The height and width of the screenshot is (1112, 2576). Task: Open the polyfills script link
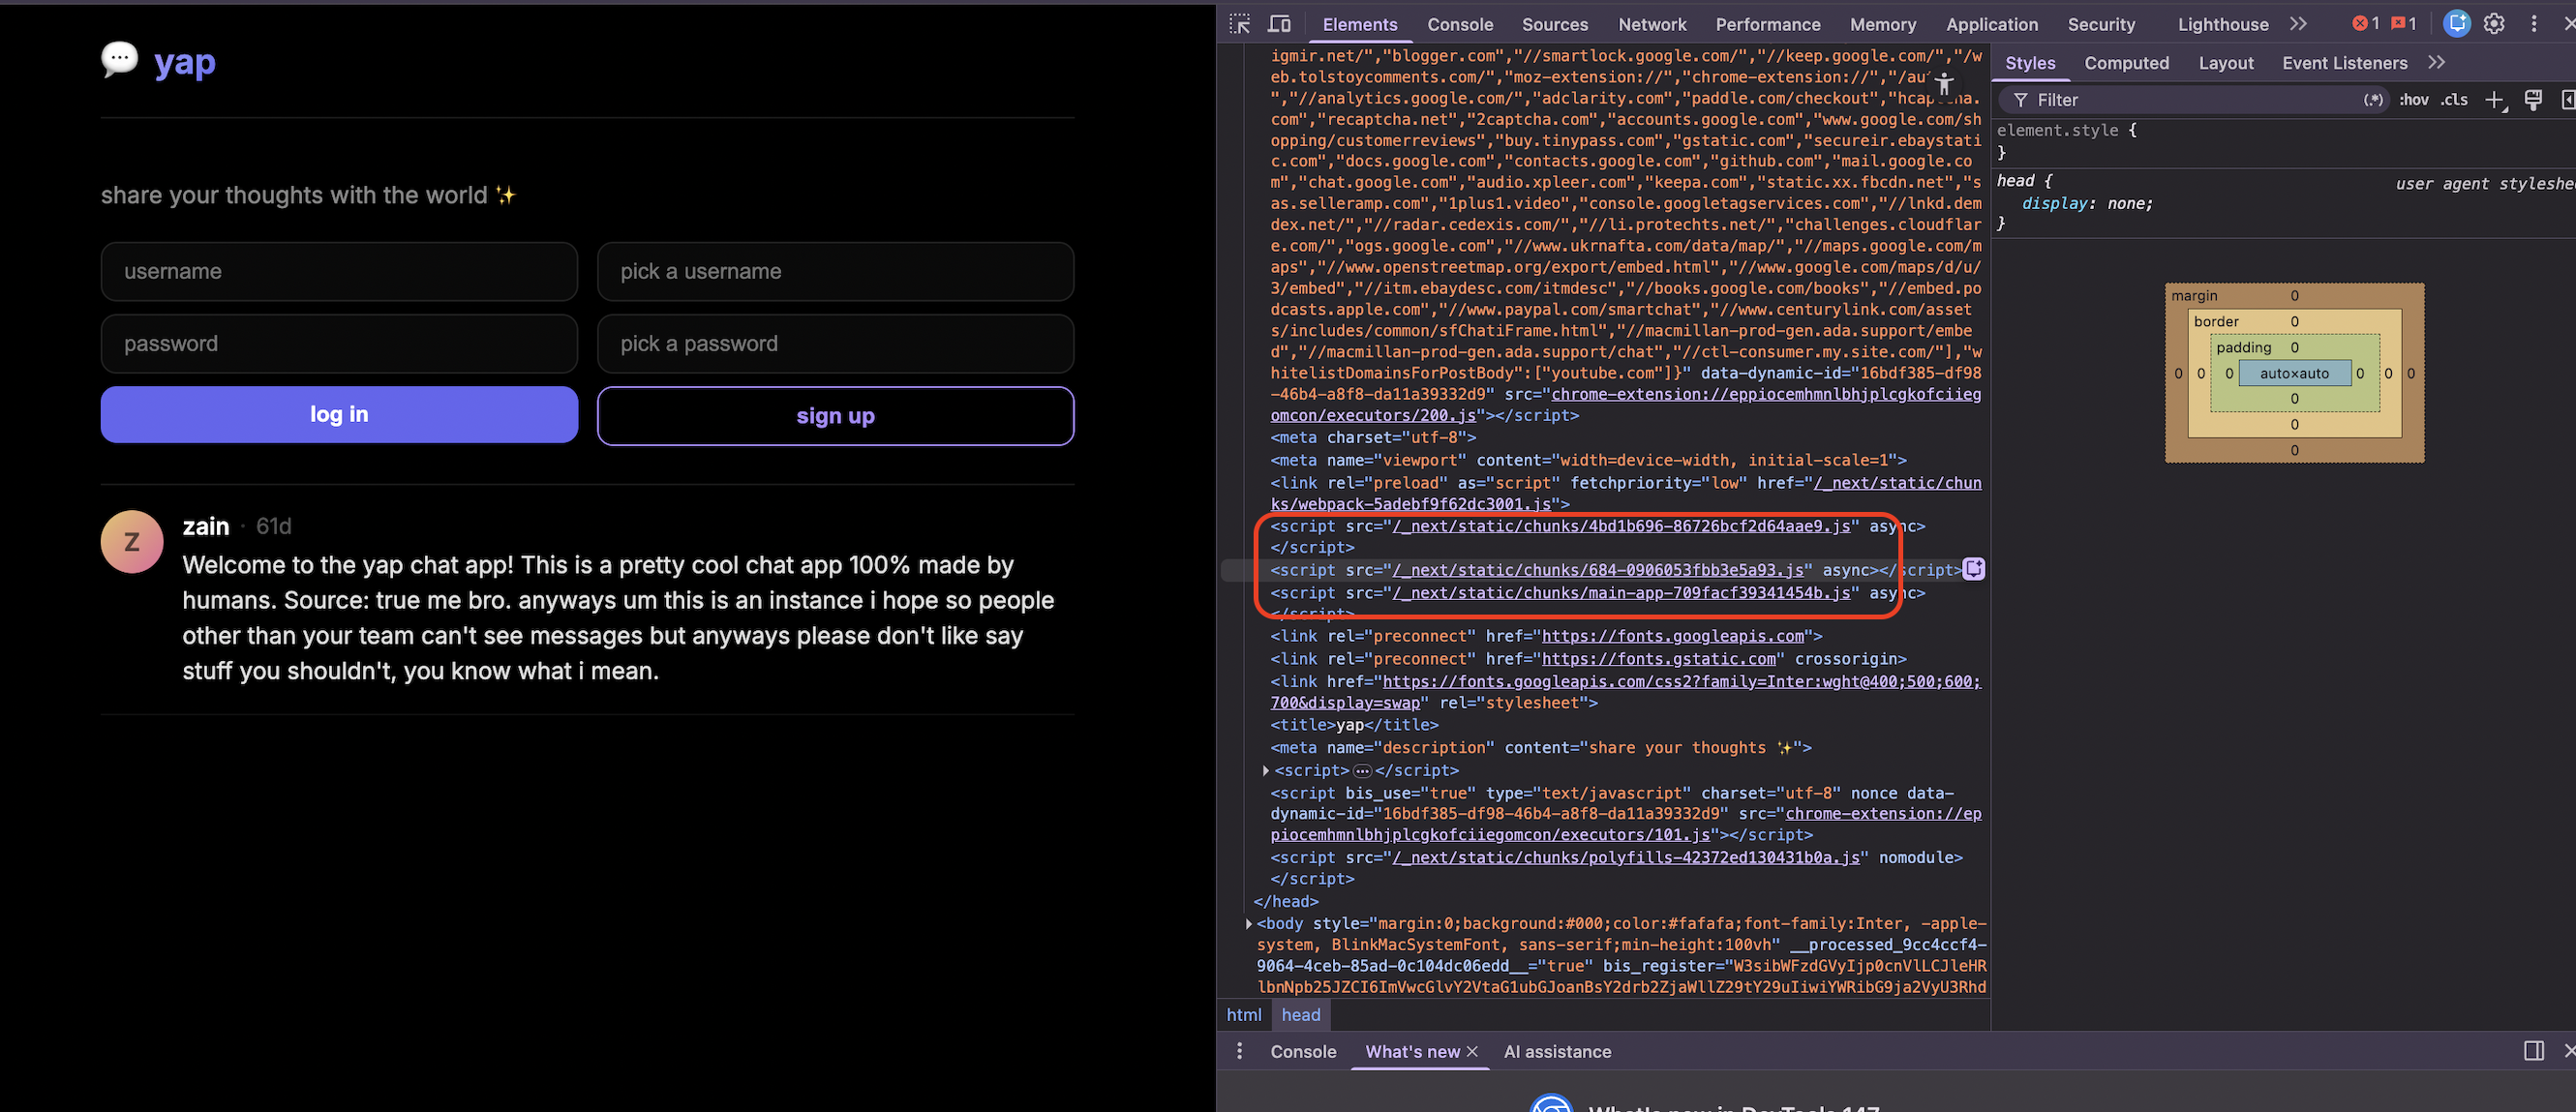1626,858
